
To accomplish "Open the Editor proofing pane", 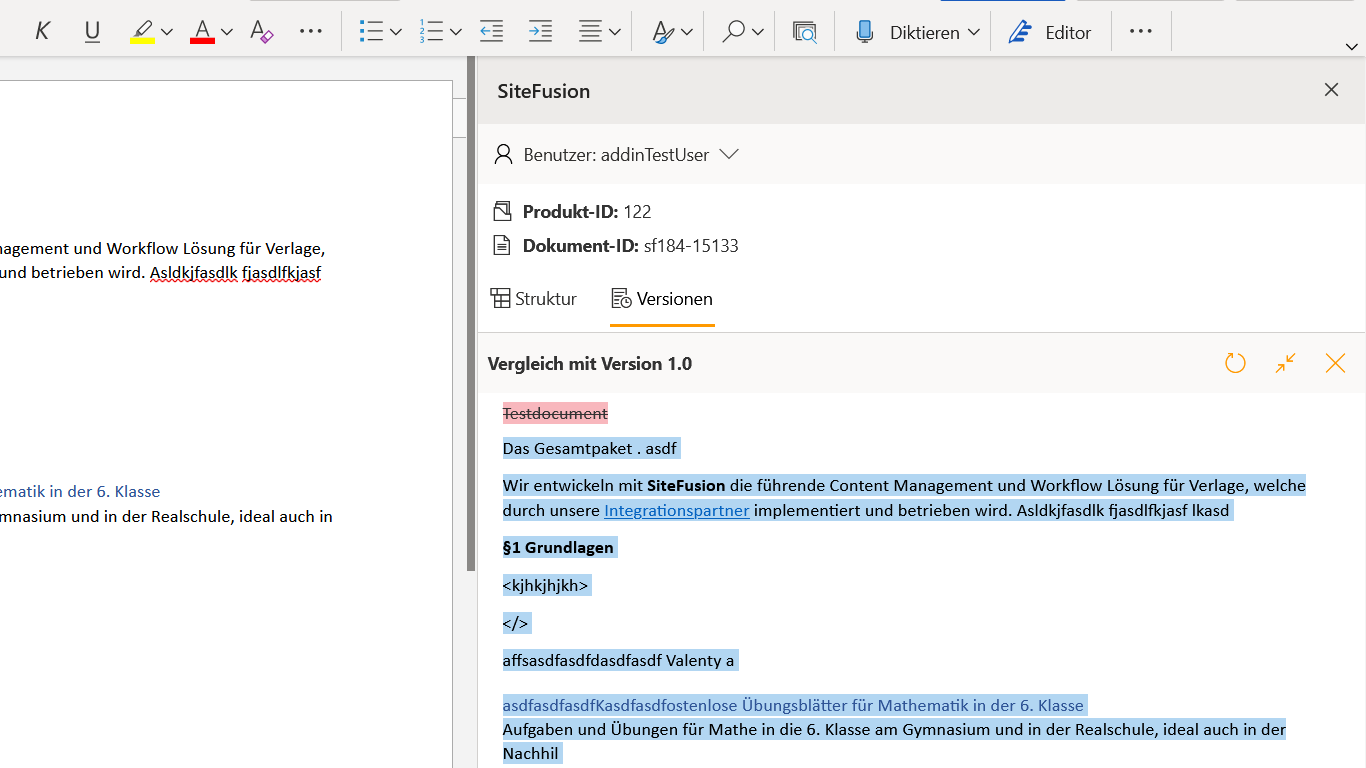I will tap(1050, 32).
